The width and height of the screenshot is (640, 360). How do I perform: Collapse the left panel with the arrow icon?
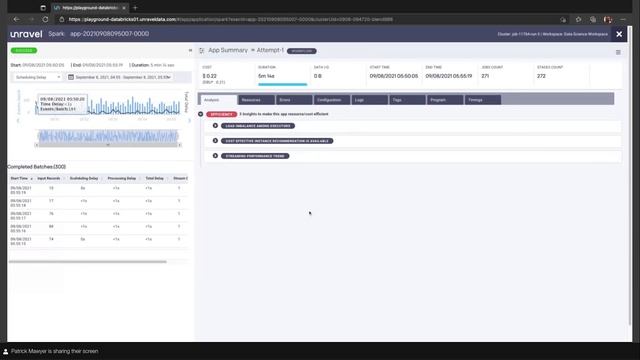(x=190, y=51)
